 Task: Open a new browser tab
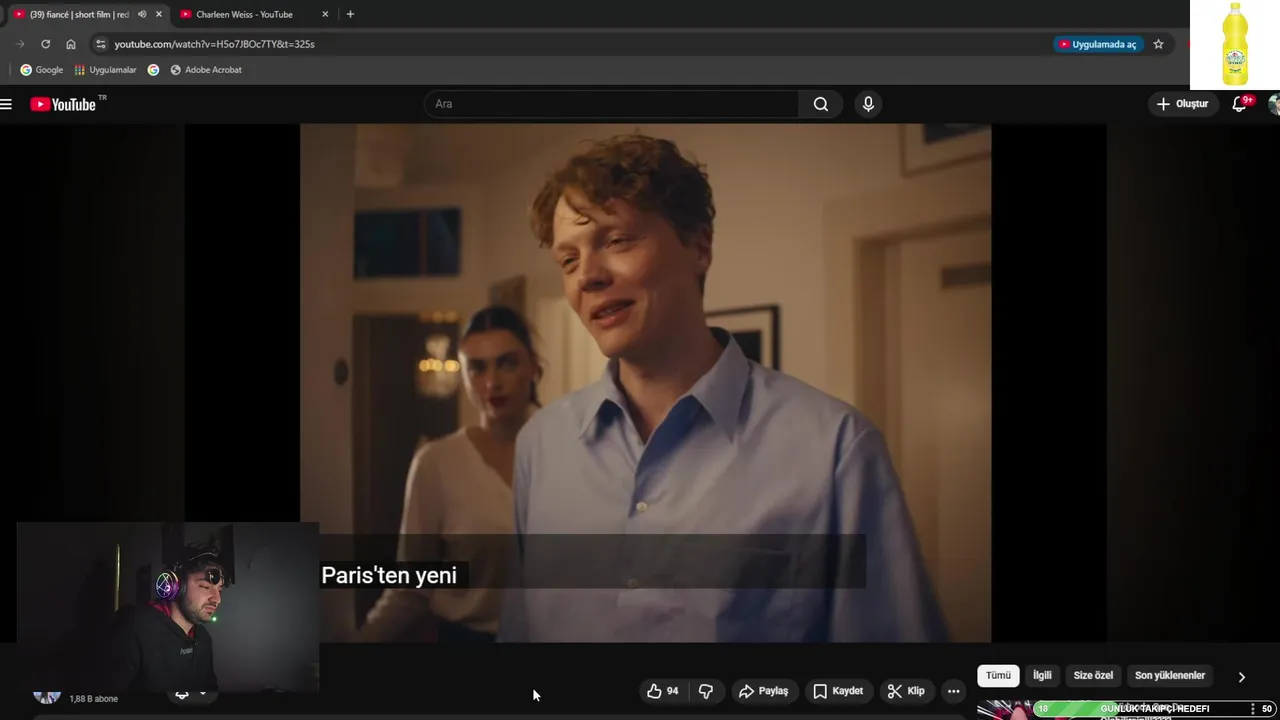click(x=350, y=14)
